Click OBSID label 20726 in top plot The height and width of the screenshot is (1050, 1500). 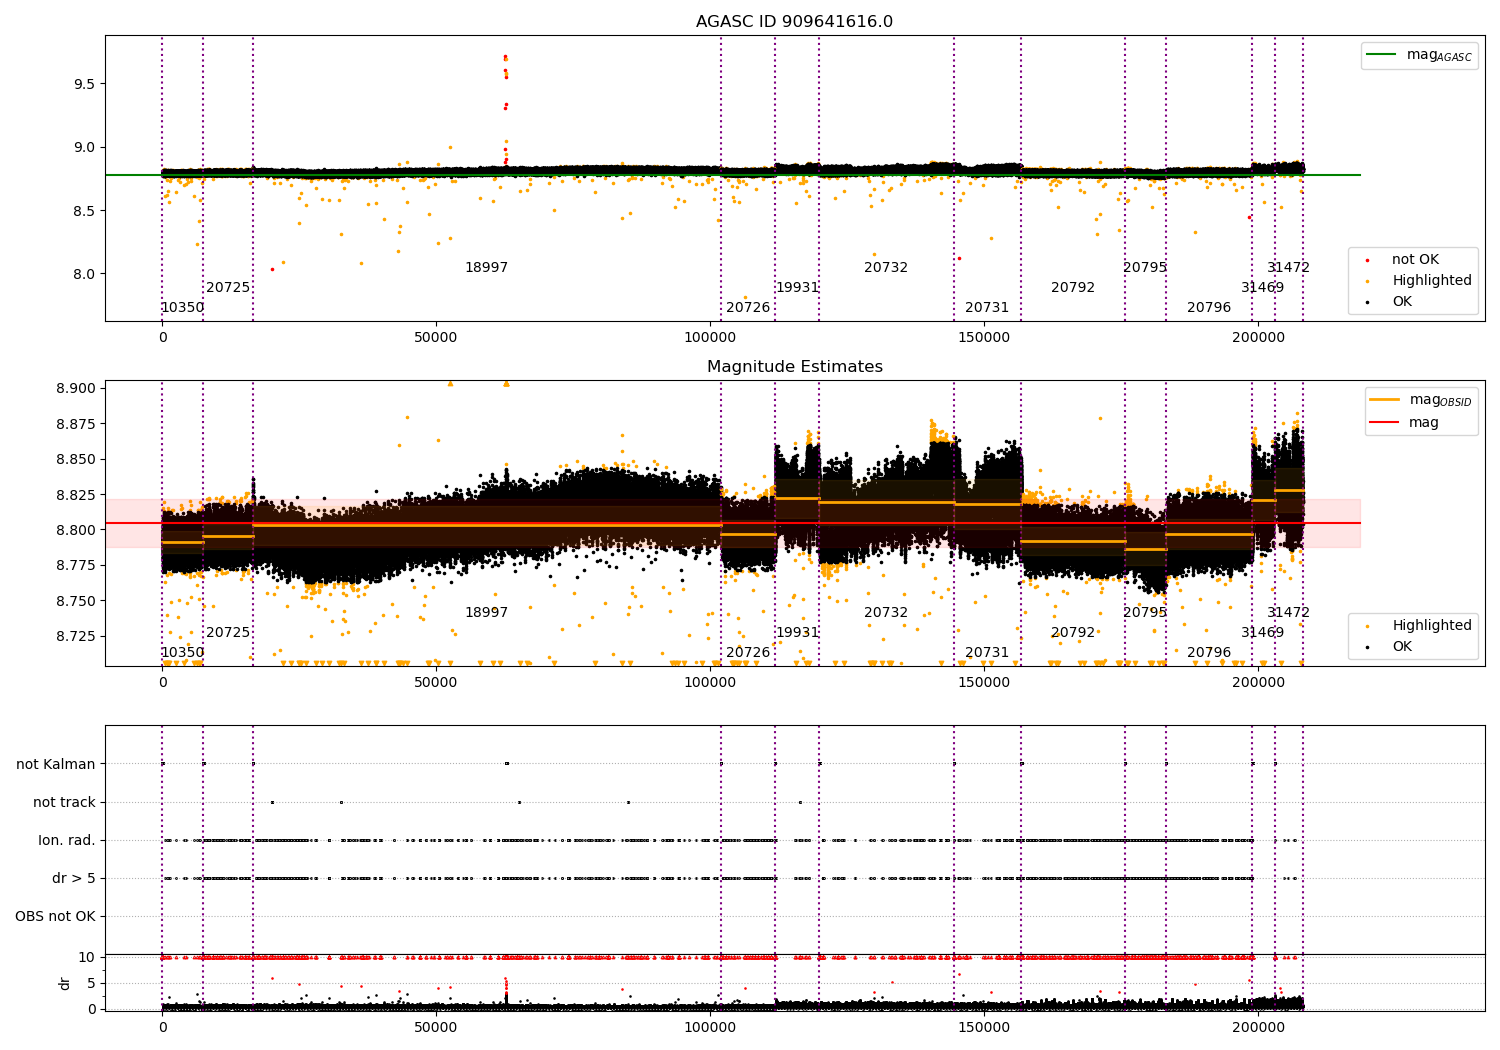pos(748,308)
